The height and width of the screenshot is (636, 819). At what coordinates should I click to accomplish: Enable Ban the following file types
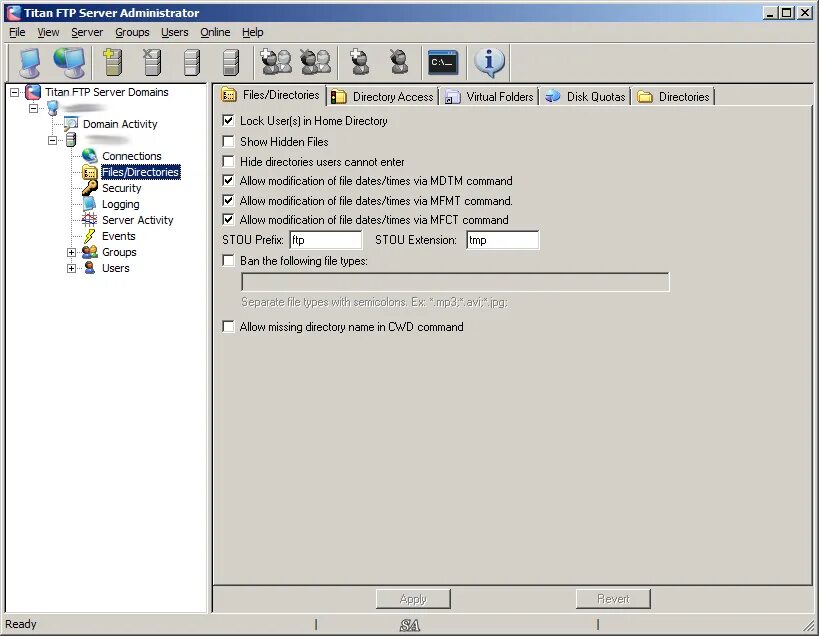[x=228, y=261]
